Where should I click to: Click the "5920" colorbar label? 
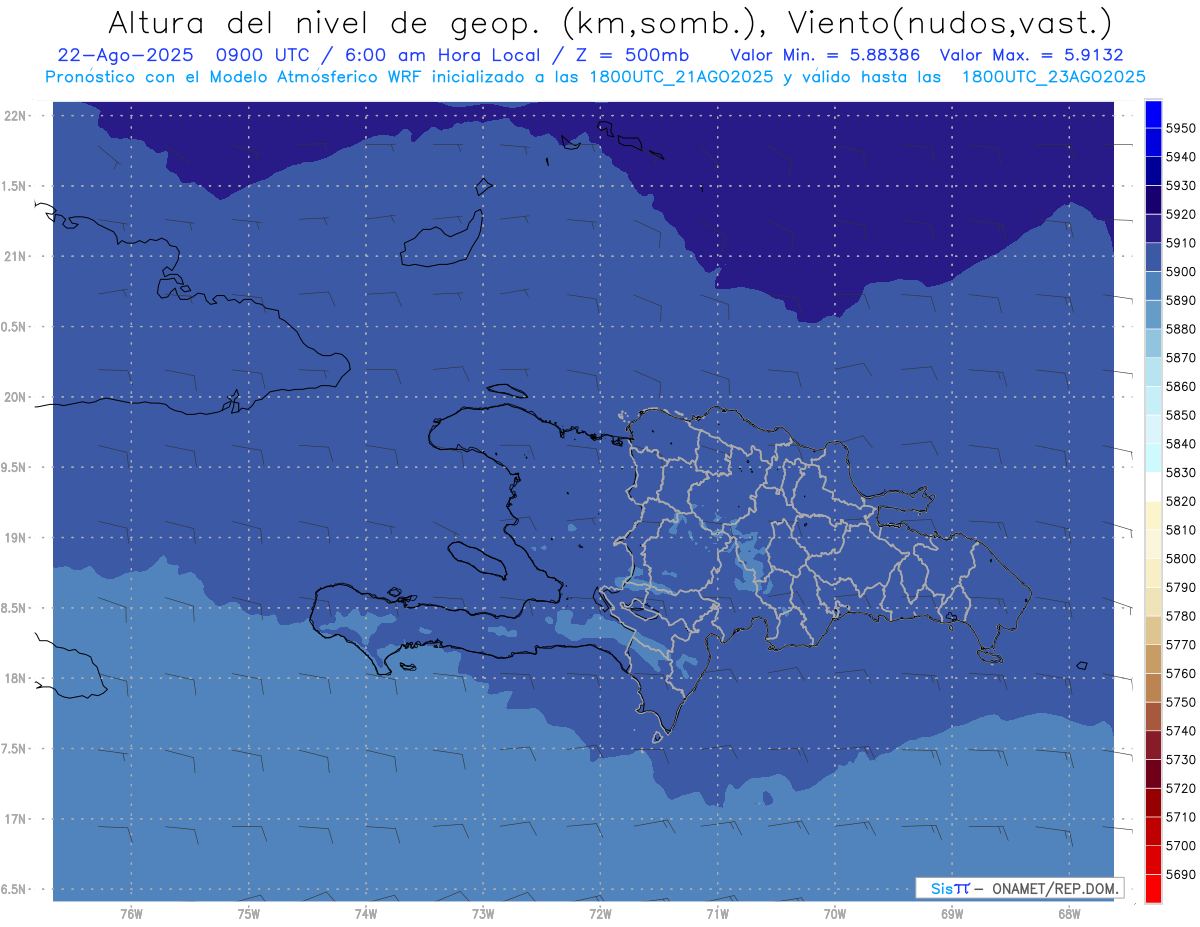[x=1180, y=214]
